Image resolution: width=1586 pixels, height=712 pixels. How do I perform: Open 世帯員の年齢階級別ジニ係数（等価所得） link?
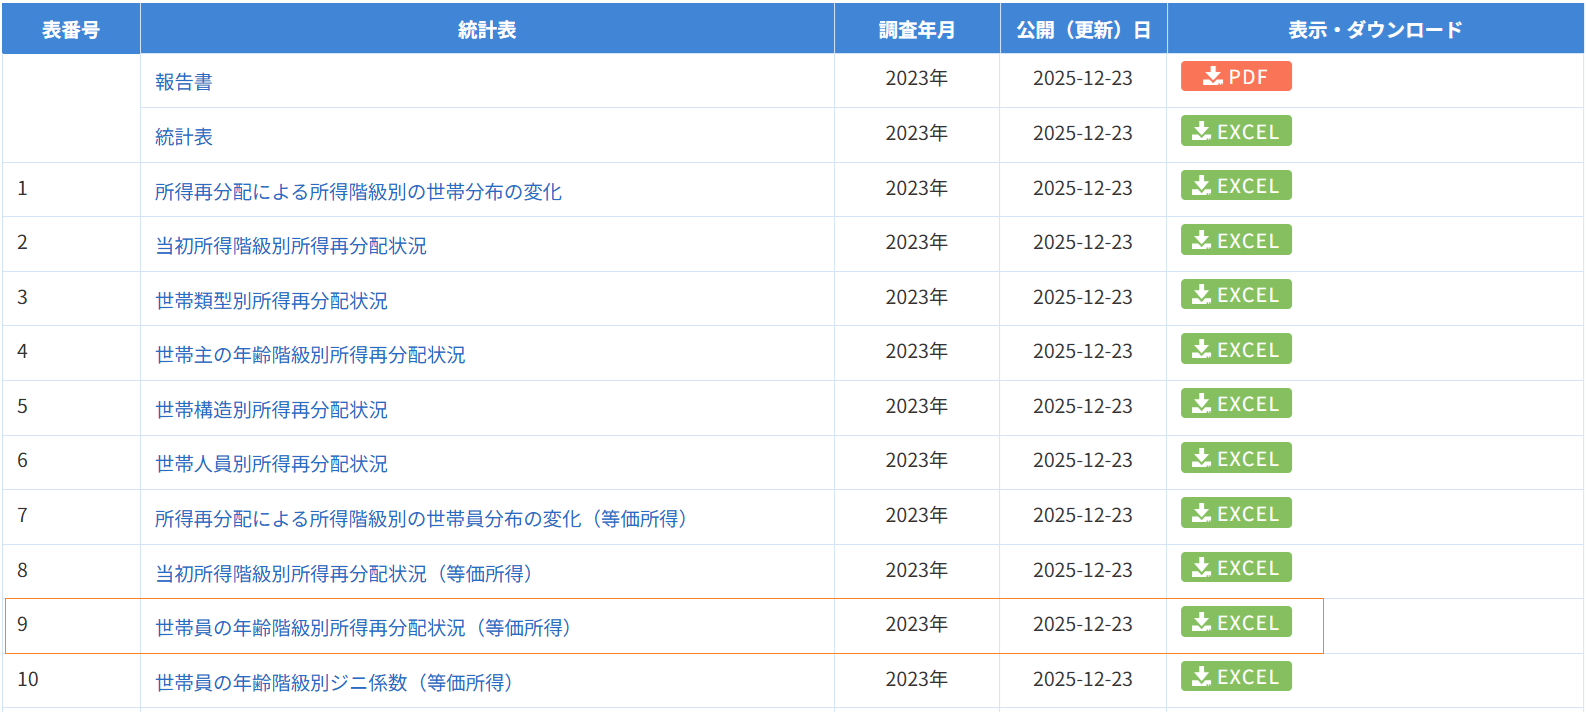pos(335,683)
